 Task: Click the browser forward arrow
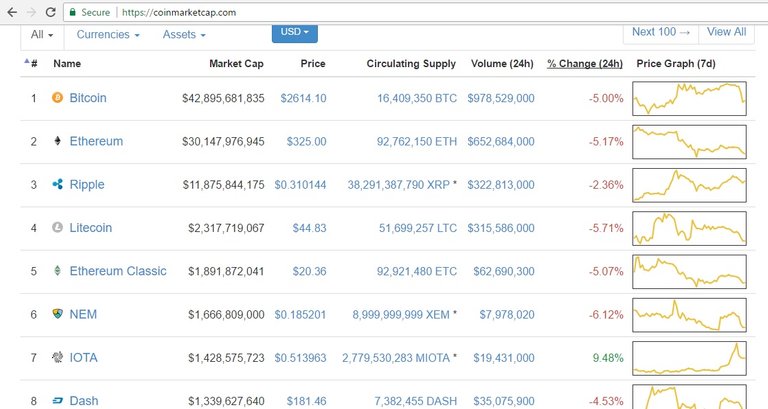(x=28, y=12)
